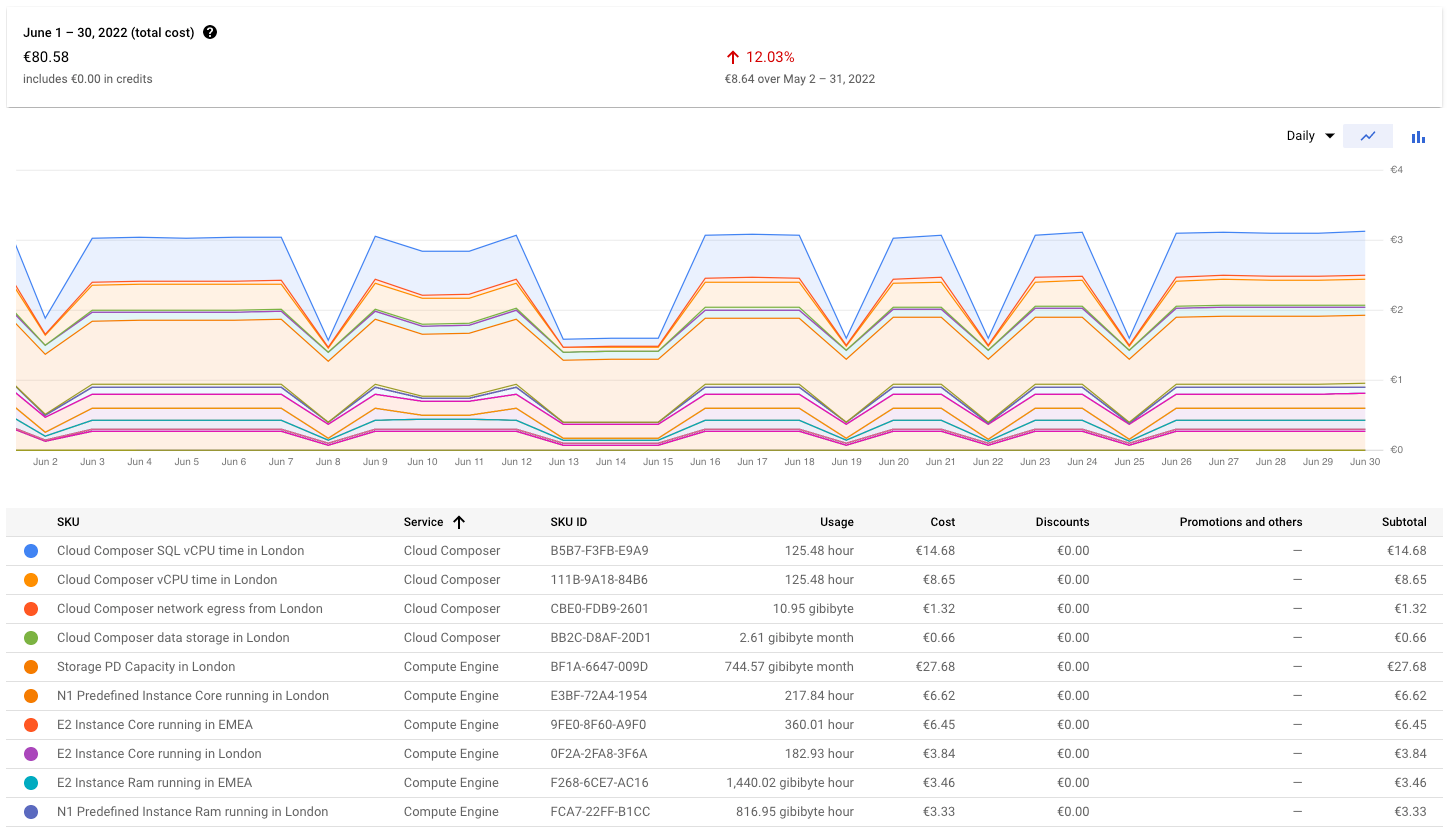Switch chart to line graph view
This screenshot has height=830, width=1447.
point(1368,135)
